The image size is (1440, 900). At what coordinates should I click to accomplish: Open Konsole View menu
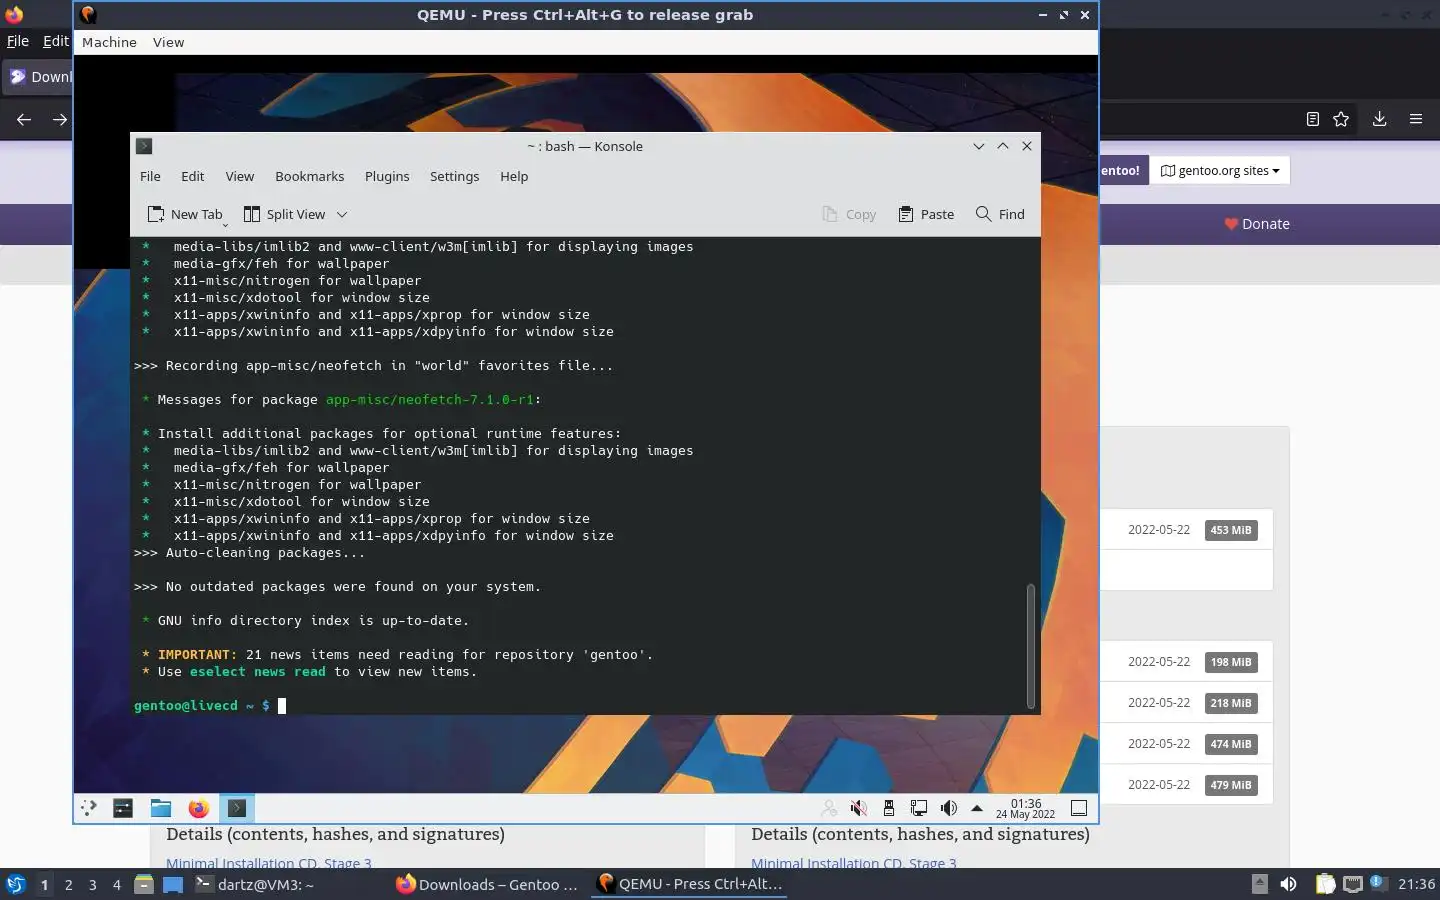point(239,176)
